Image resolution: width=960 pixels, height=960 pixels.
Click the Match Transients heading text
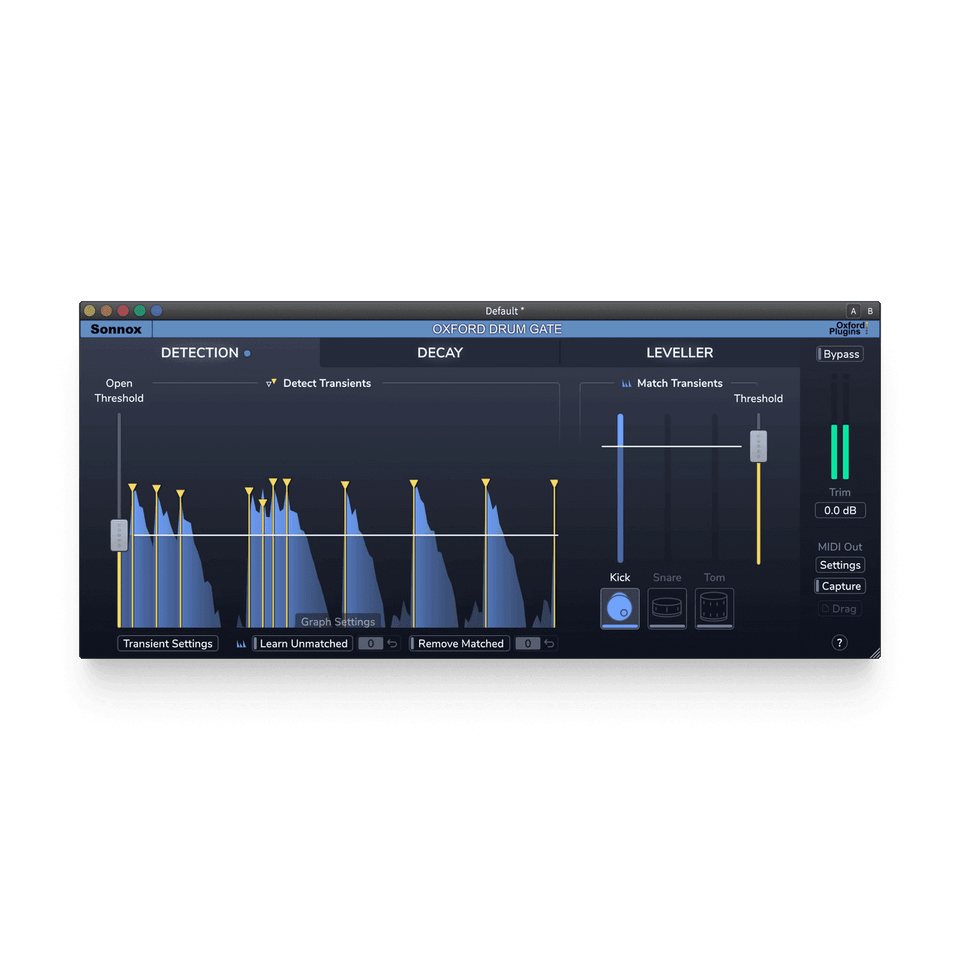(680, 383)
